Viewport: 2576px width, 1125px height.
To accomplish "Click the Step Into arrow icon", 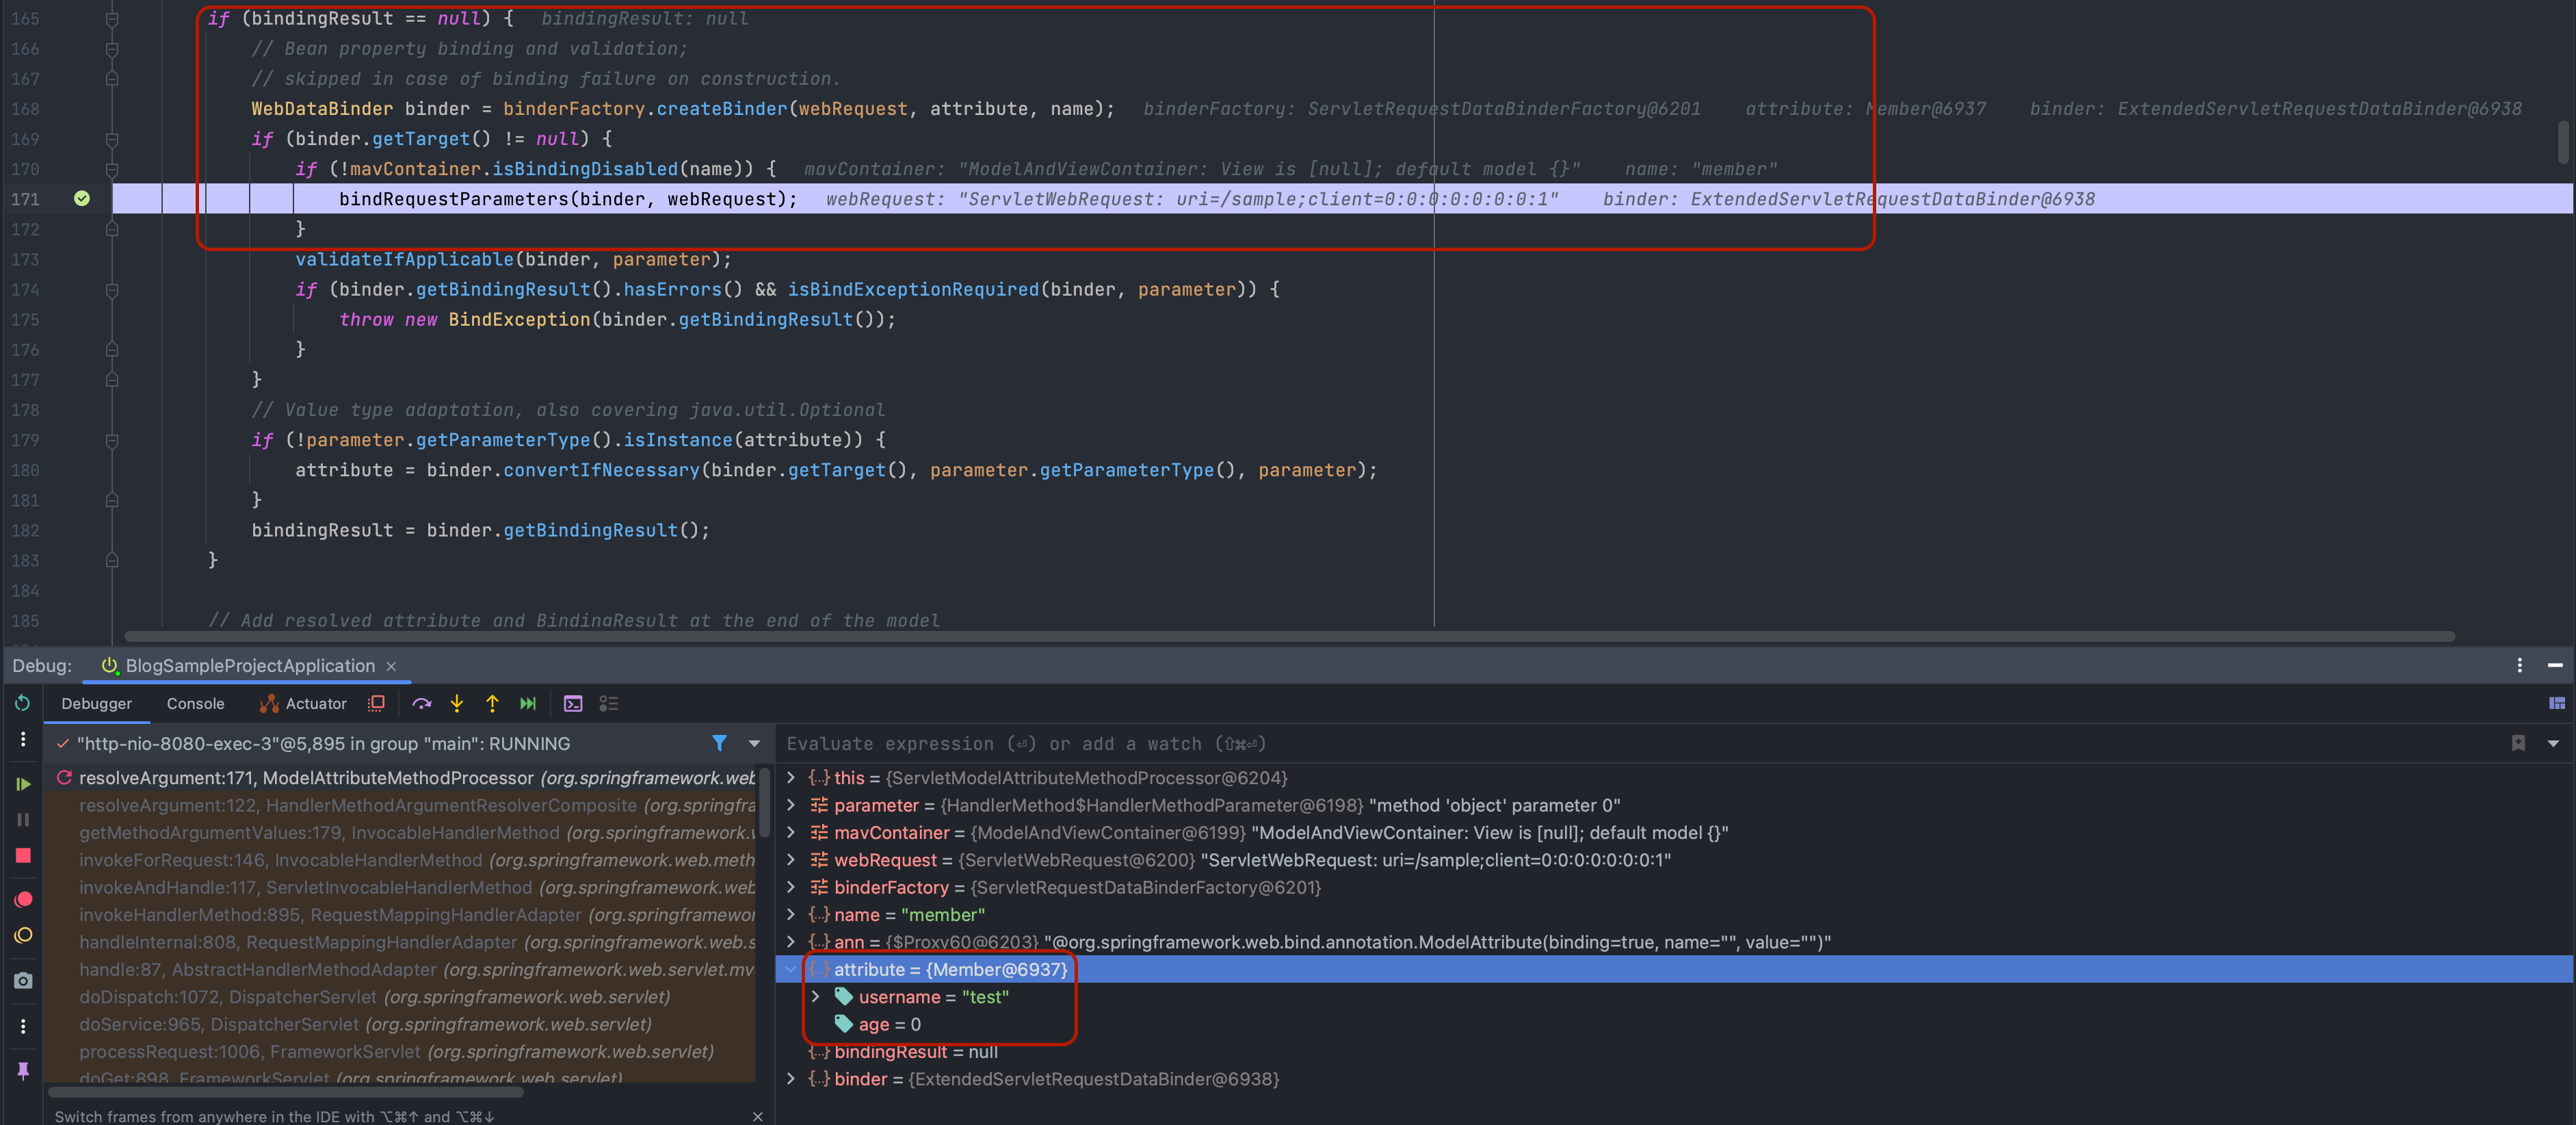I will point(457,704).
